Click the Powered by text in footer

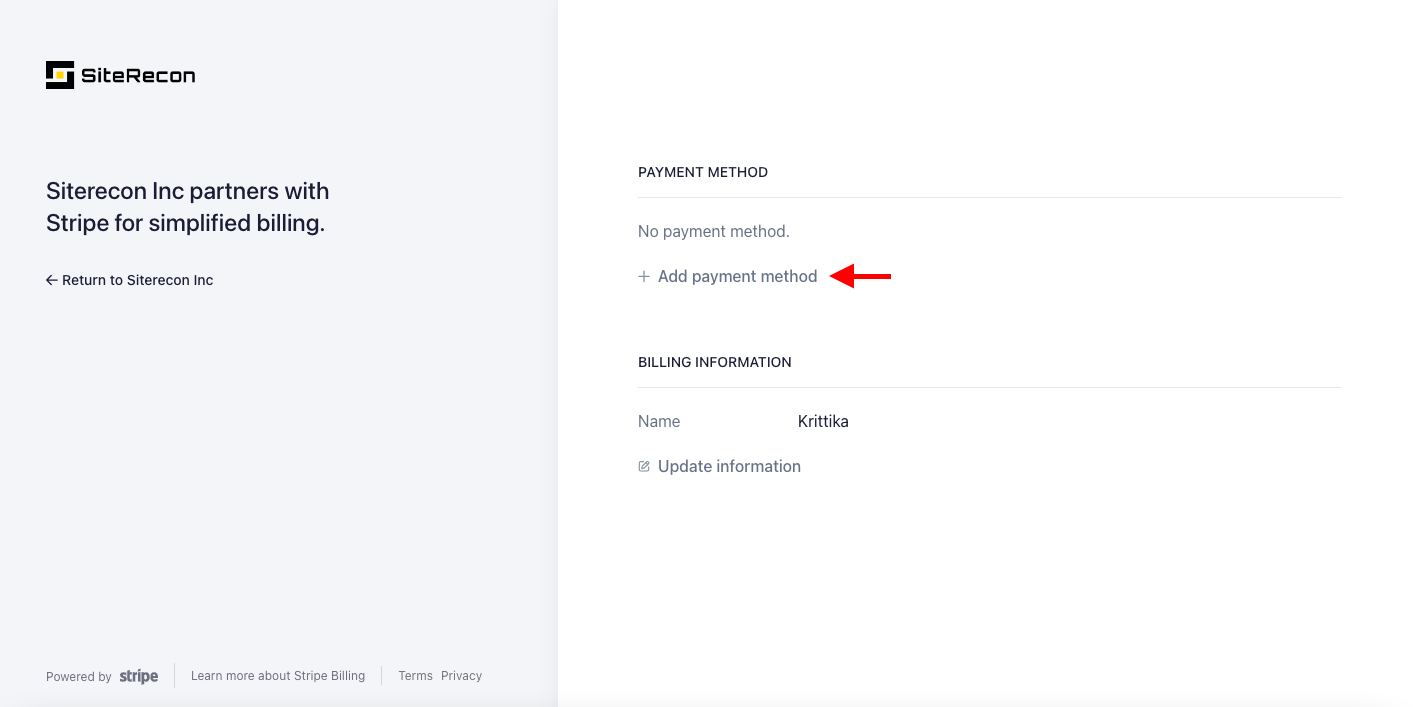[x=78, y=677]
